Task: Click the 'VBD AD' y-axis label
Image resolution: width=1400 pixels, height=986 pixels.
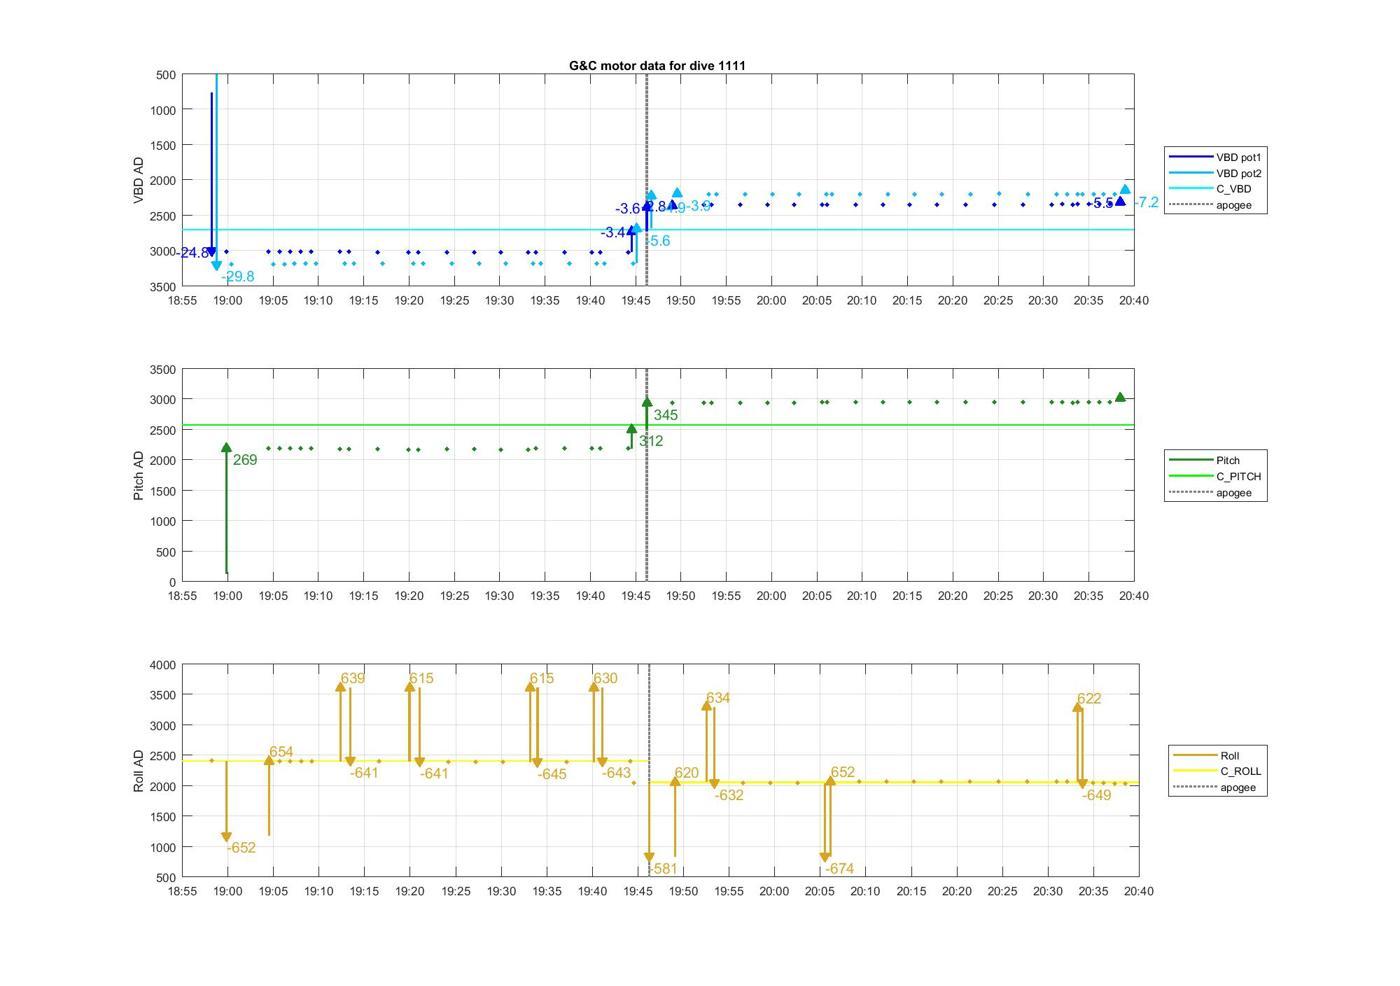Action: point(139,180)
